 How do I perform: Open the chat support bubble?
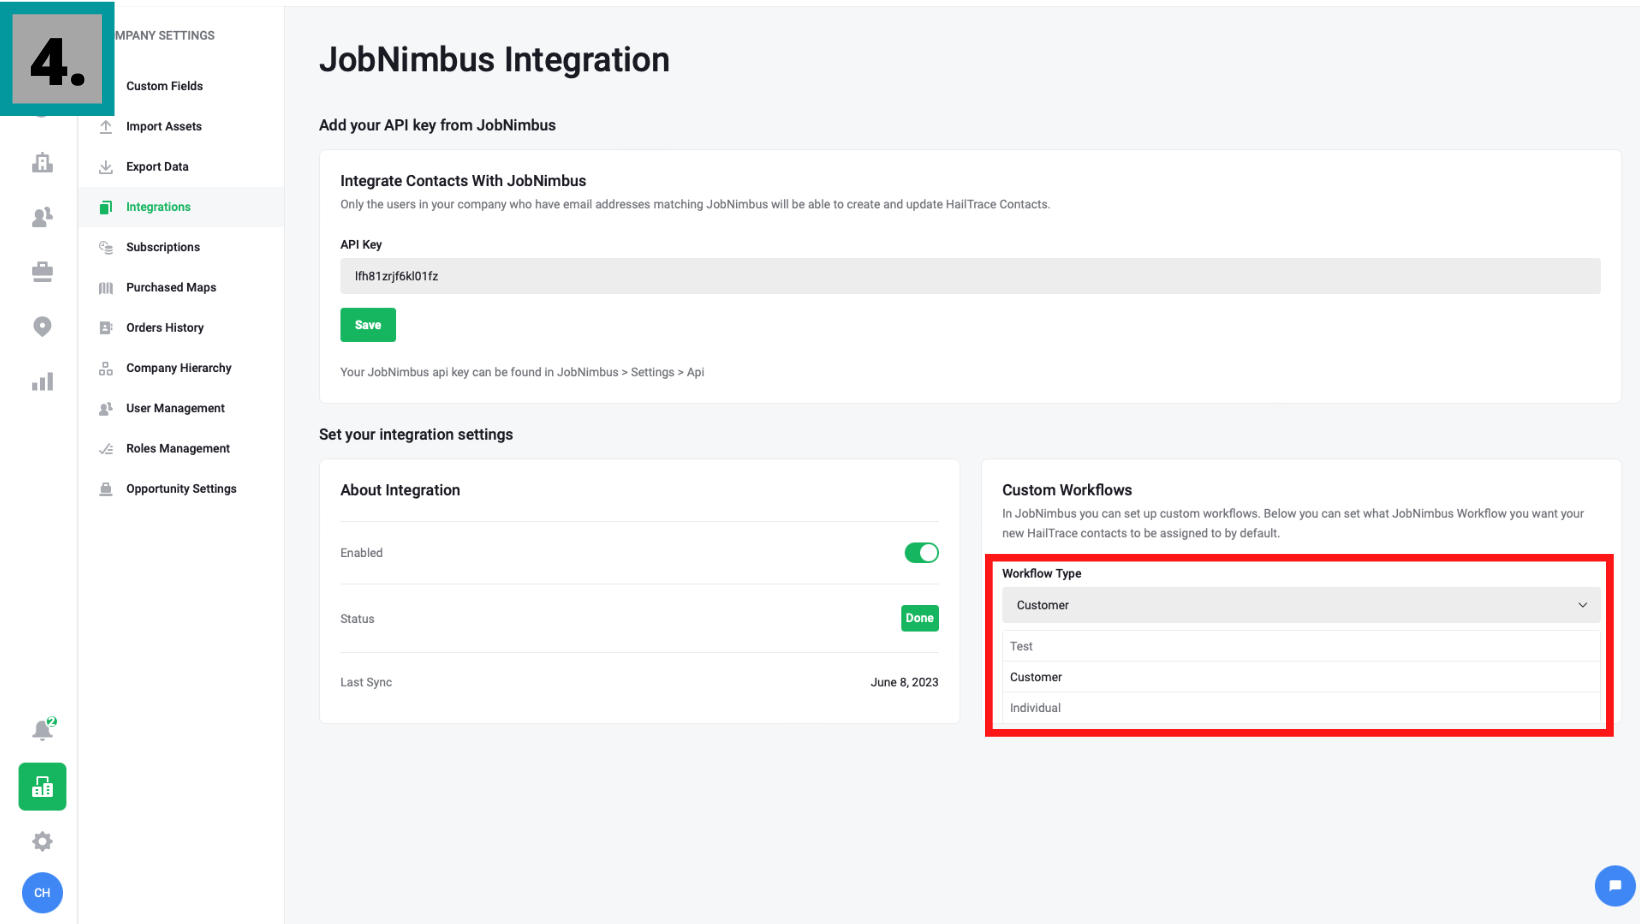click(x=1614, y=885)
